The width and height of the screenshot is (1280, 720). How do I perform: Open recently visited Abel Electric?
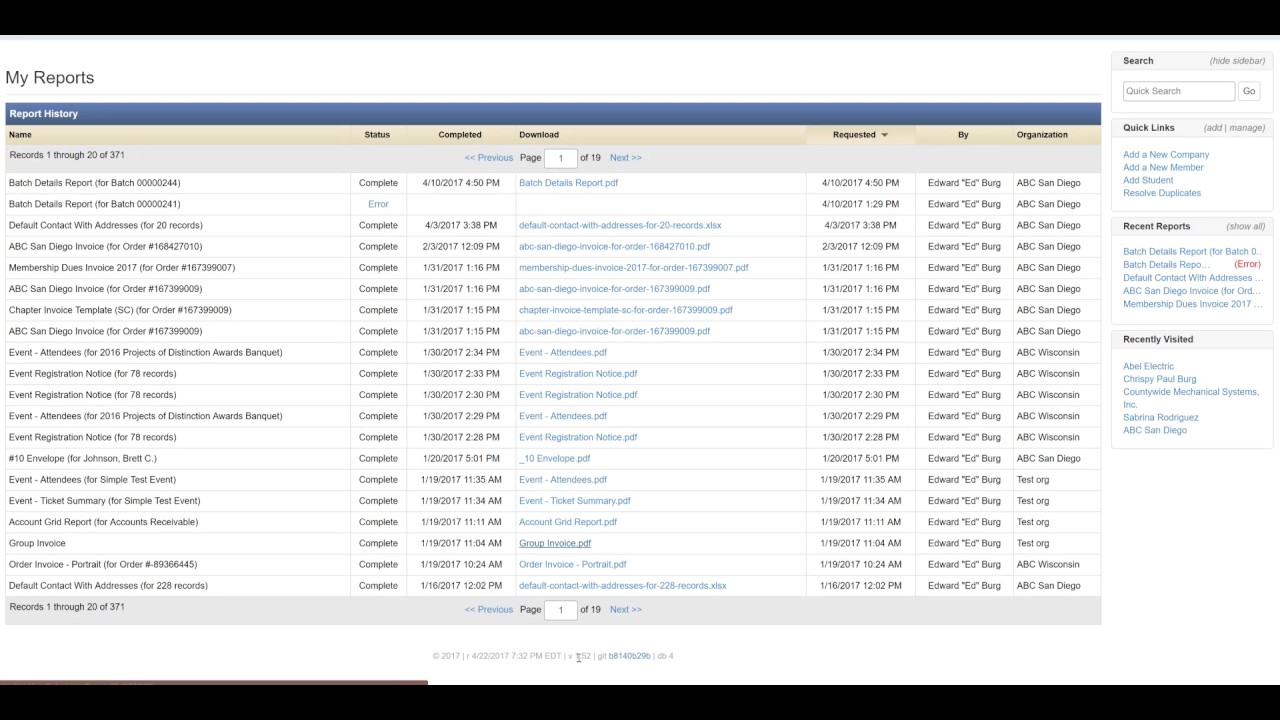(1148, 367)
